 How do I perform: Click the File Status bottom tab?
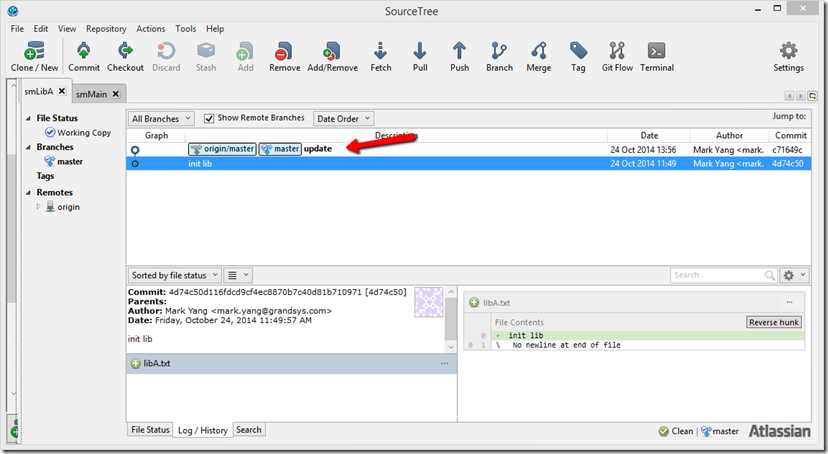tap(150, 430)
